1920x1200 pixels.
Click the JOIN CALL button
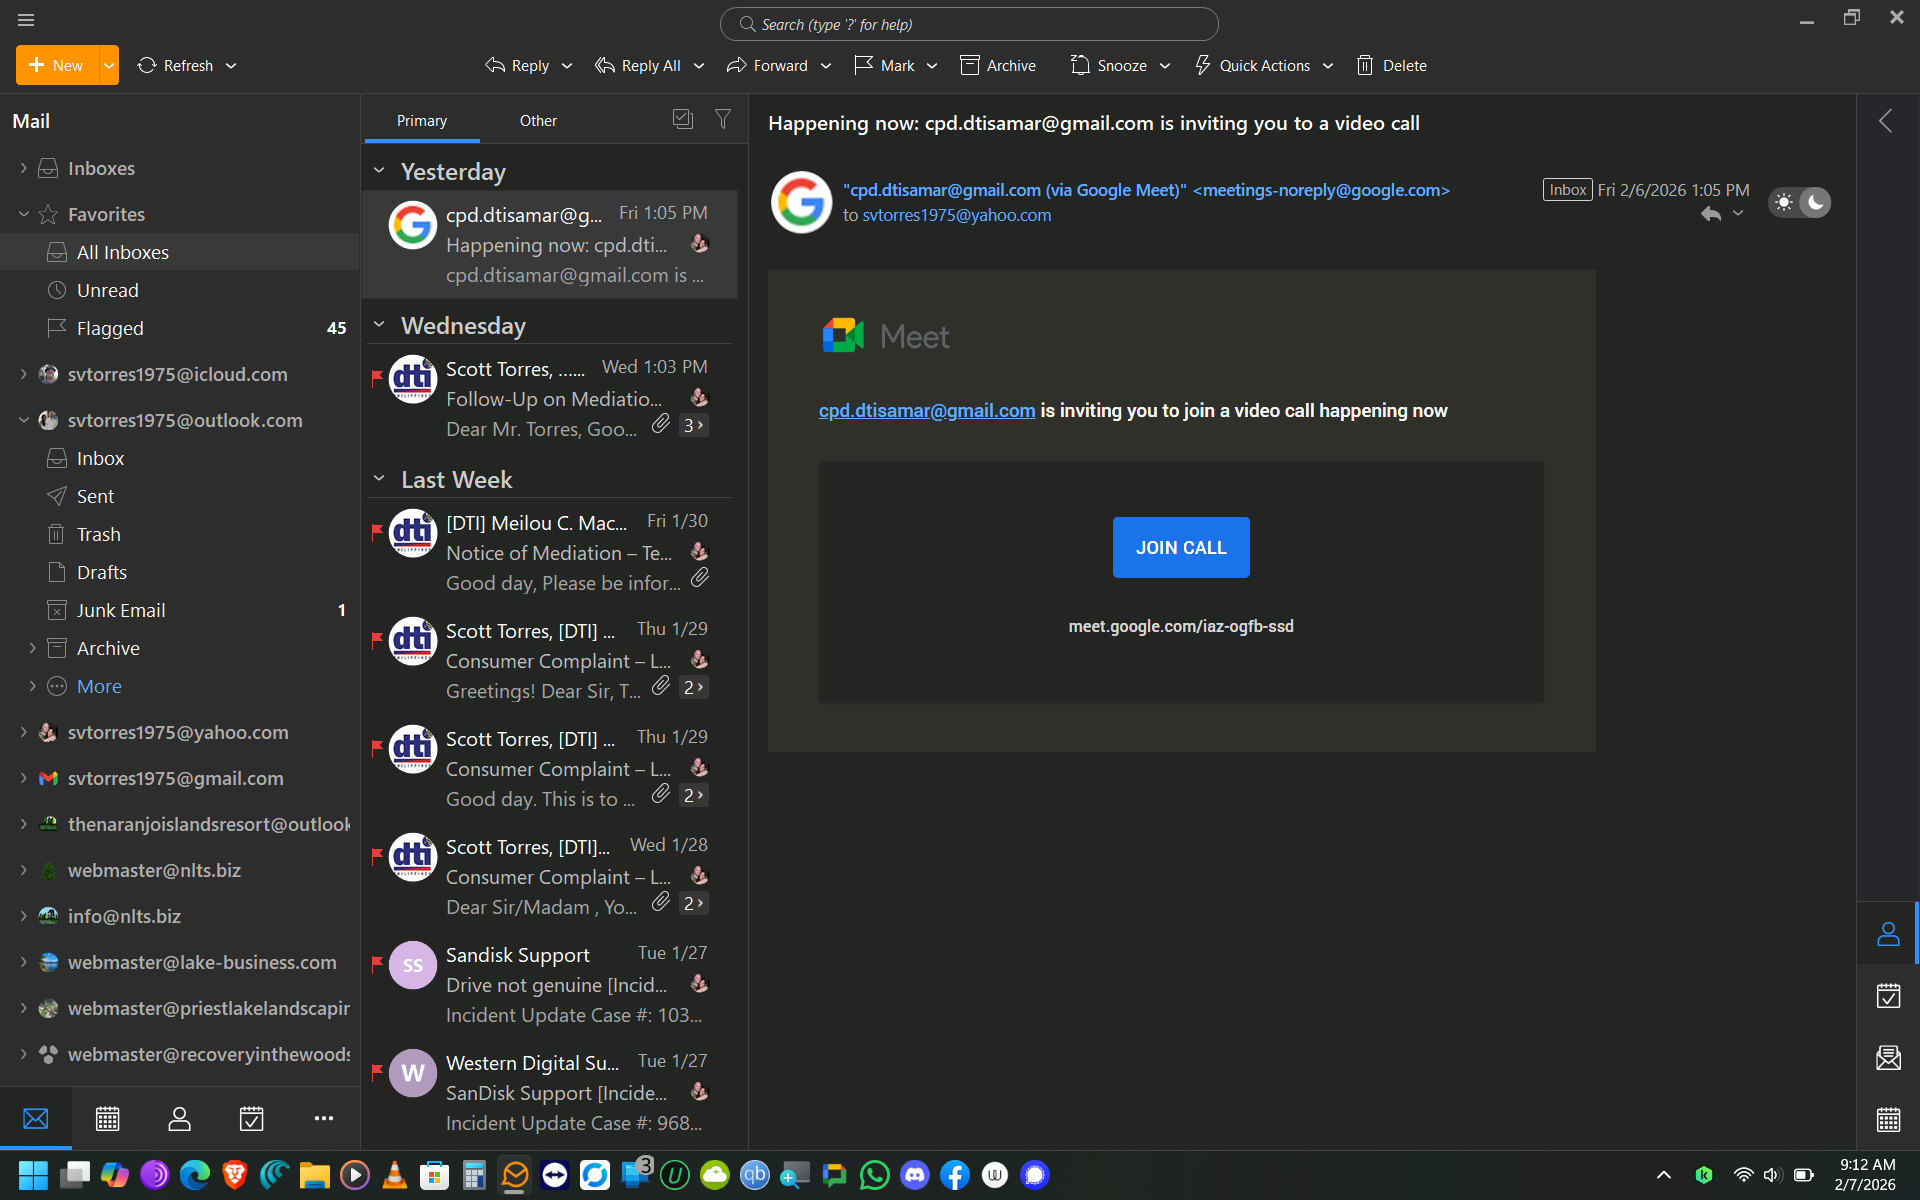point(1180,547)
